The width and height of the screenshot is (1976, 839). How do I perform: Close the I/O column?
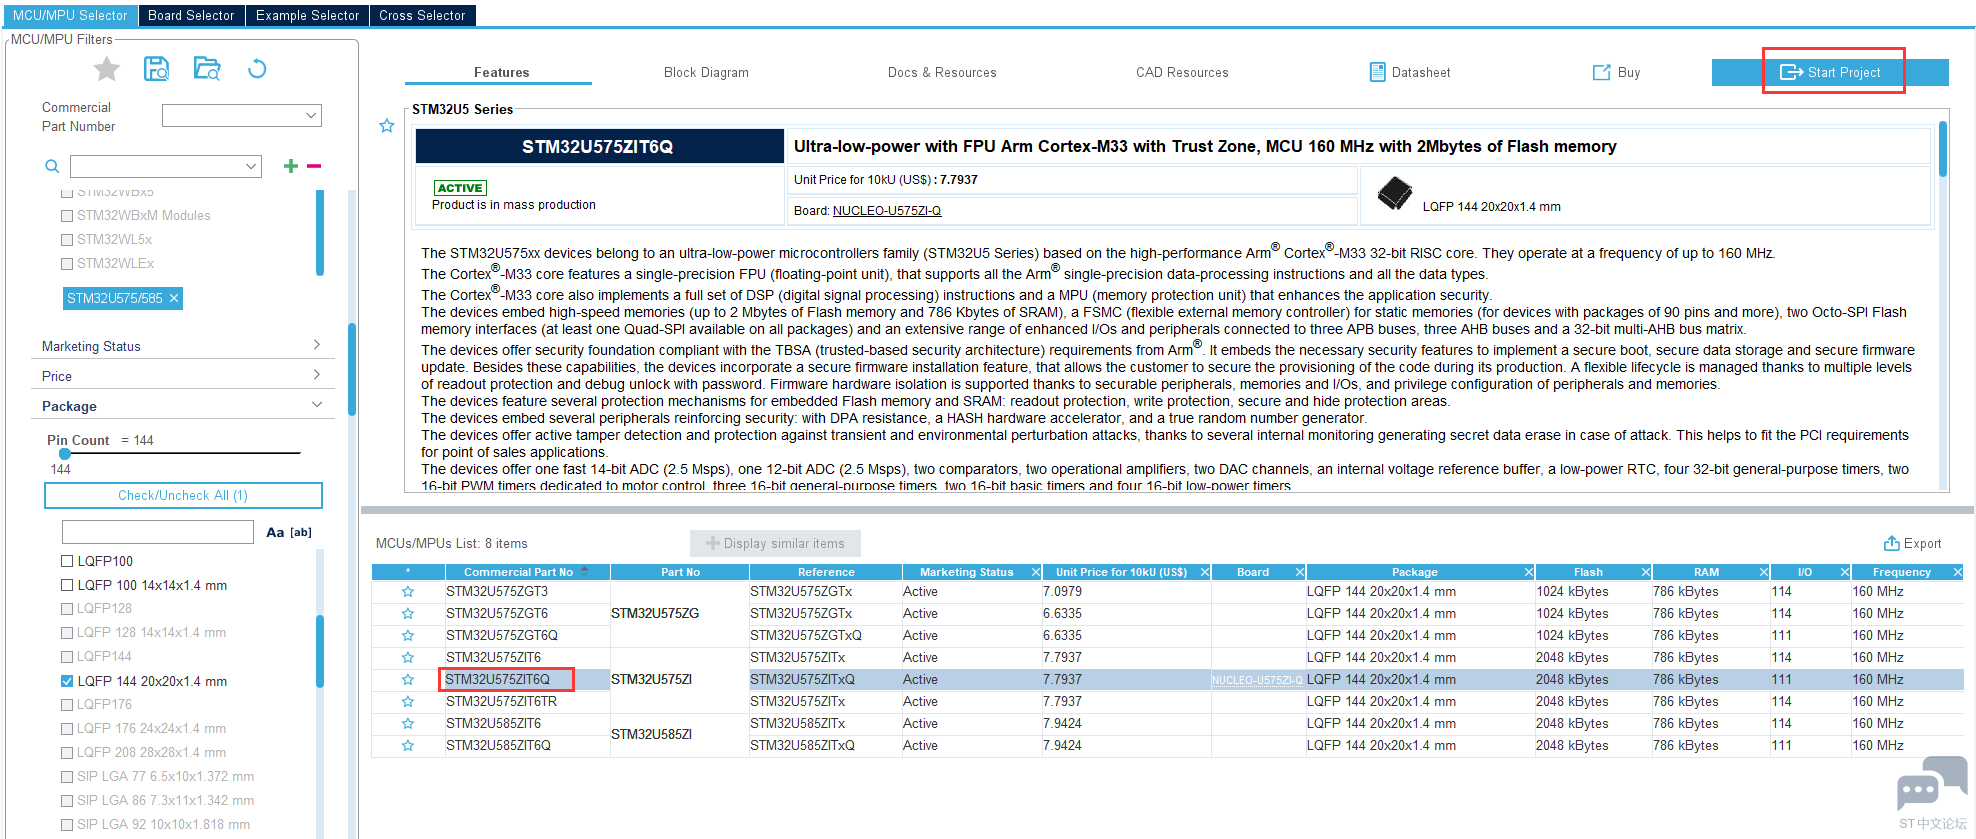coord(1845,572)
